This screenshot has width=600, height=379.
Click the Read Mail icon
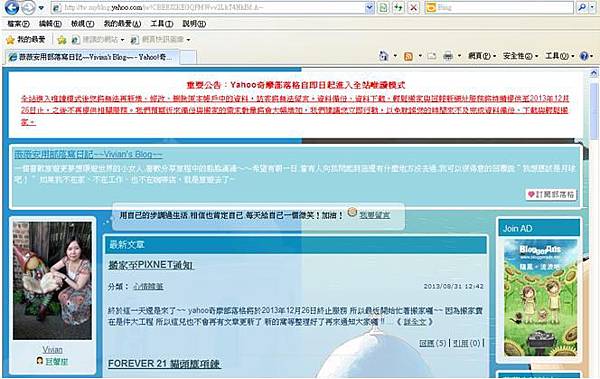(432, 56)
